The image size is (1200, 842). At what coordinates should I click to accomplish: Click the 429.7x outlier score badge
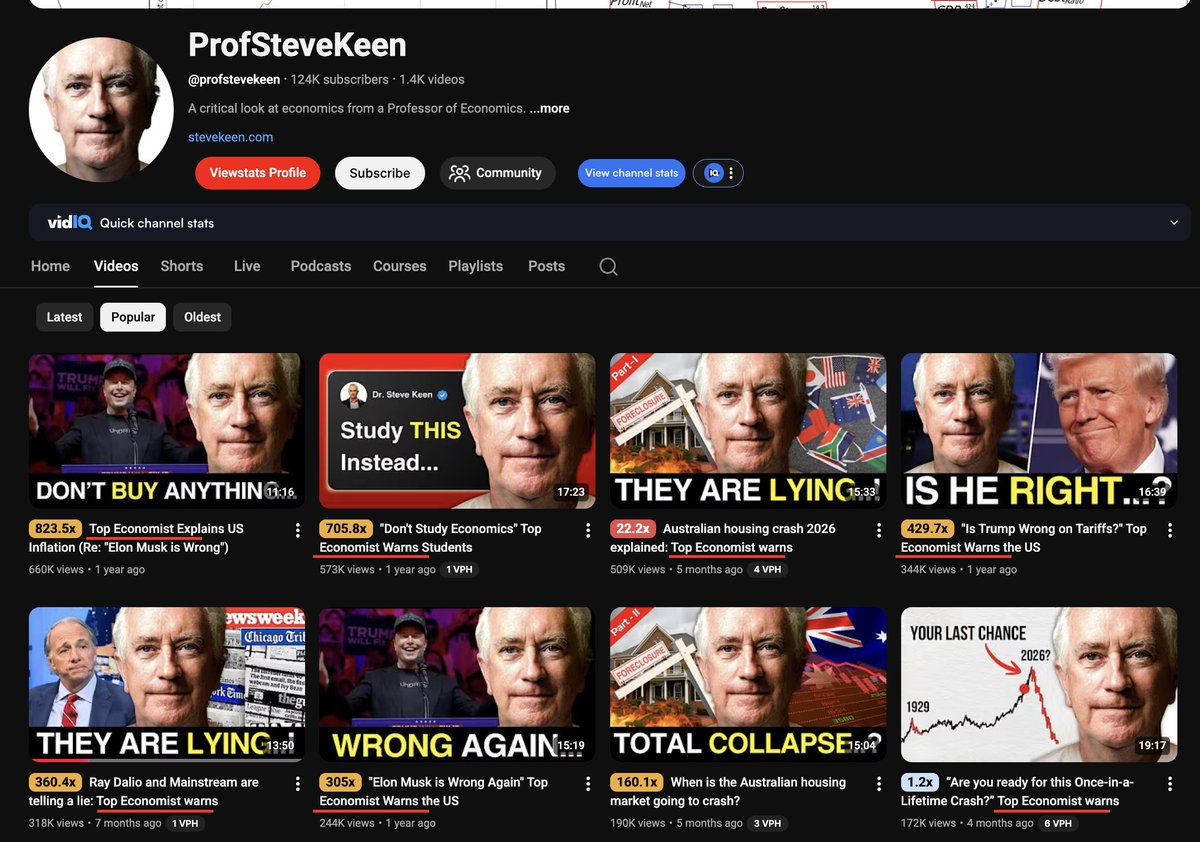[x=927, y=529]
